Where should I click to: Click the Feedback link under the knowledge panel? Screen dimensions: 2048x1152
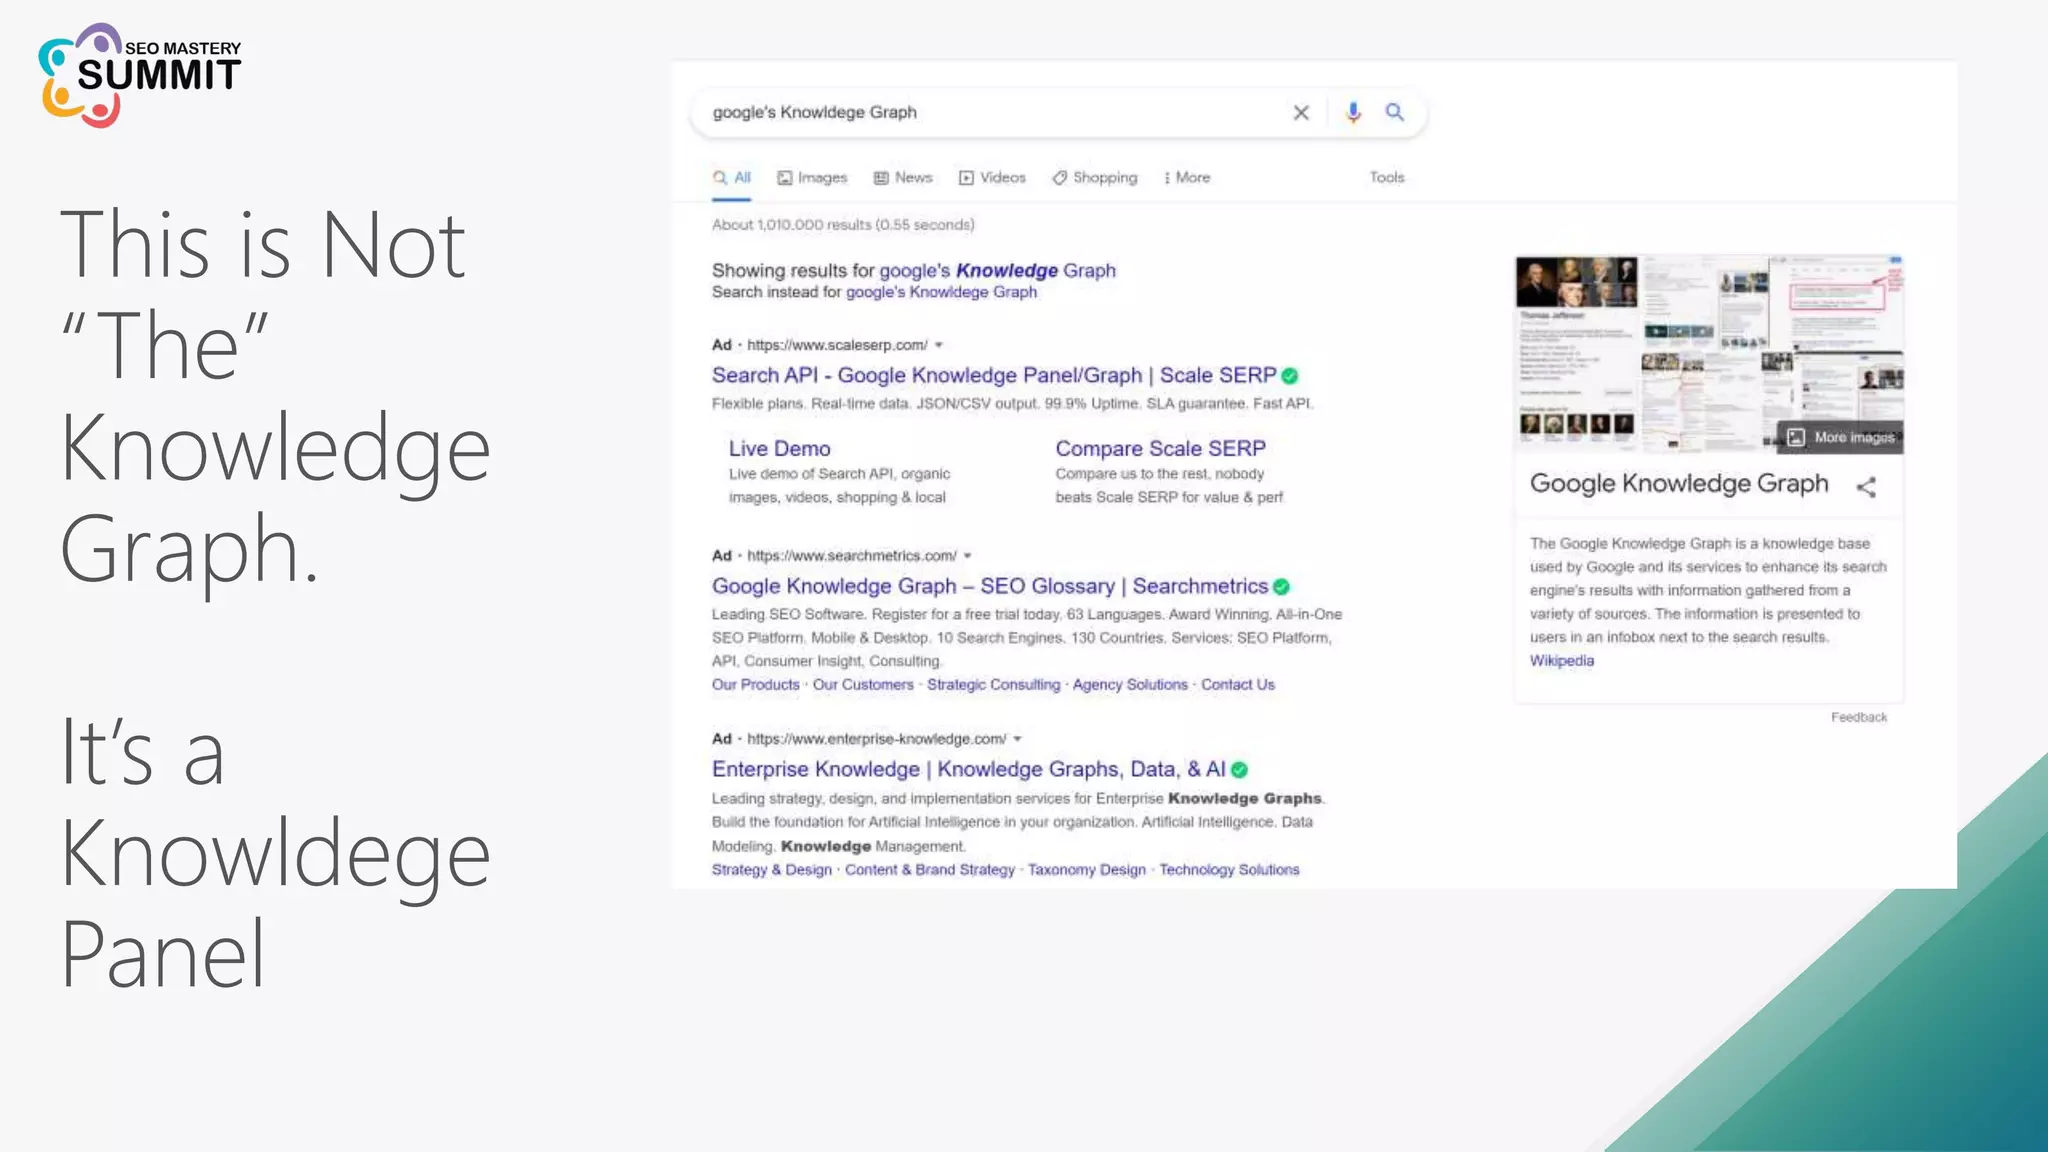[1858, 718]
